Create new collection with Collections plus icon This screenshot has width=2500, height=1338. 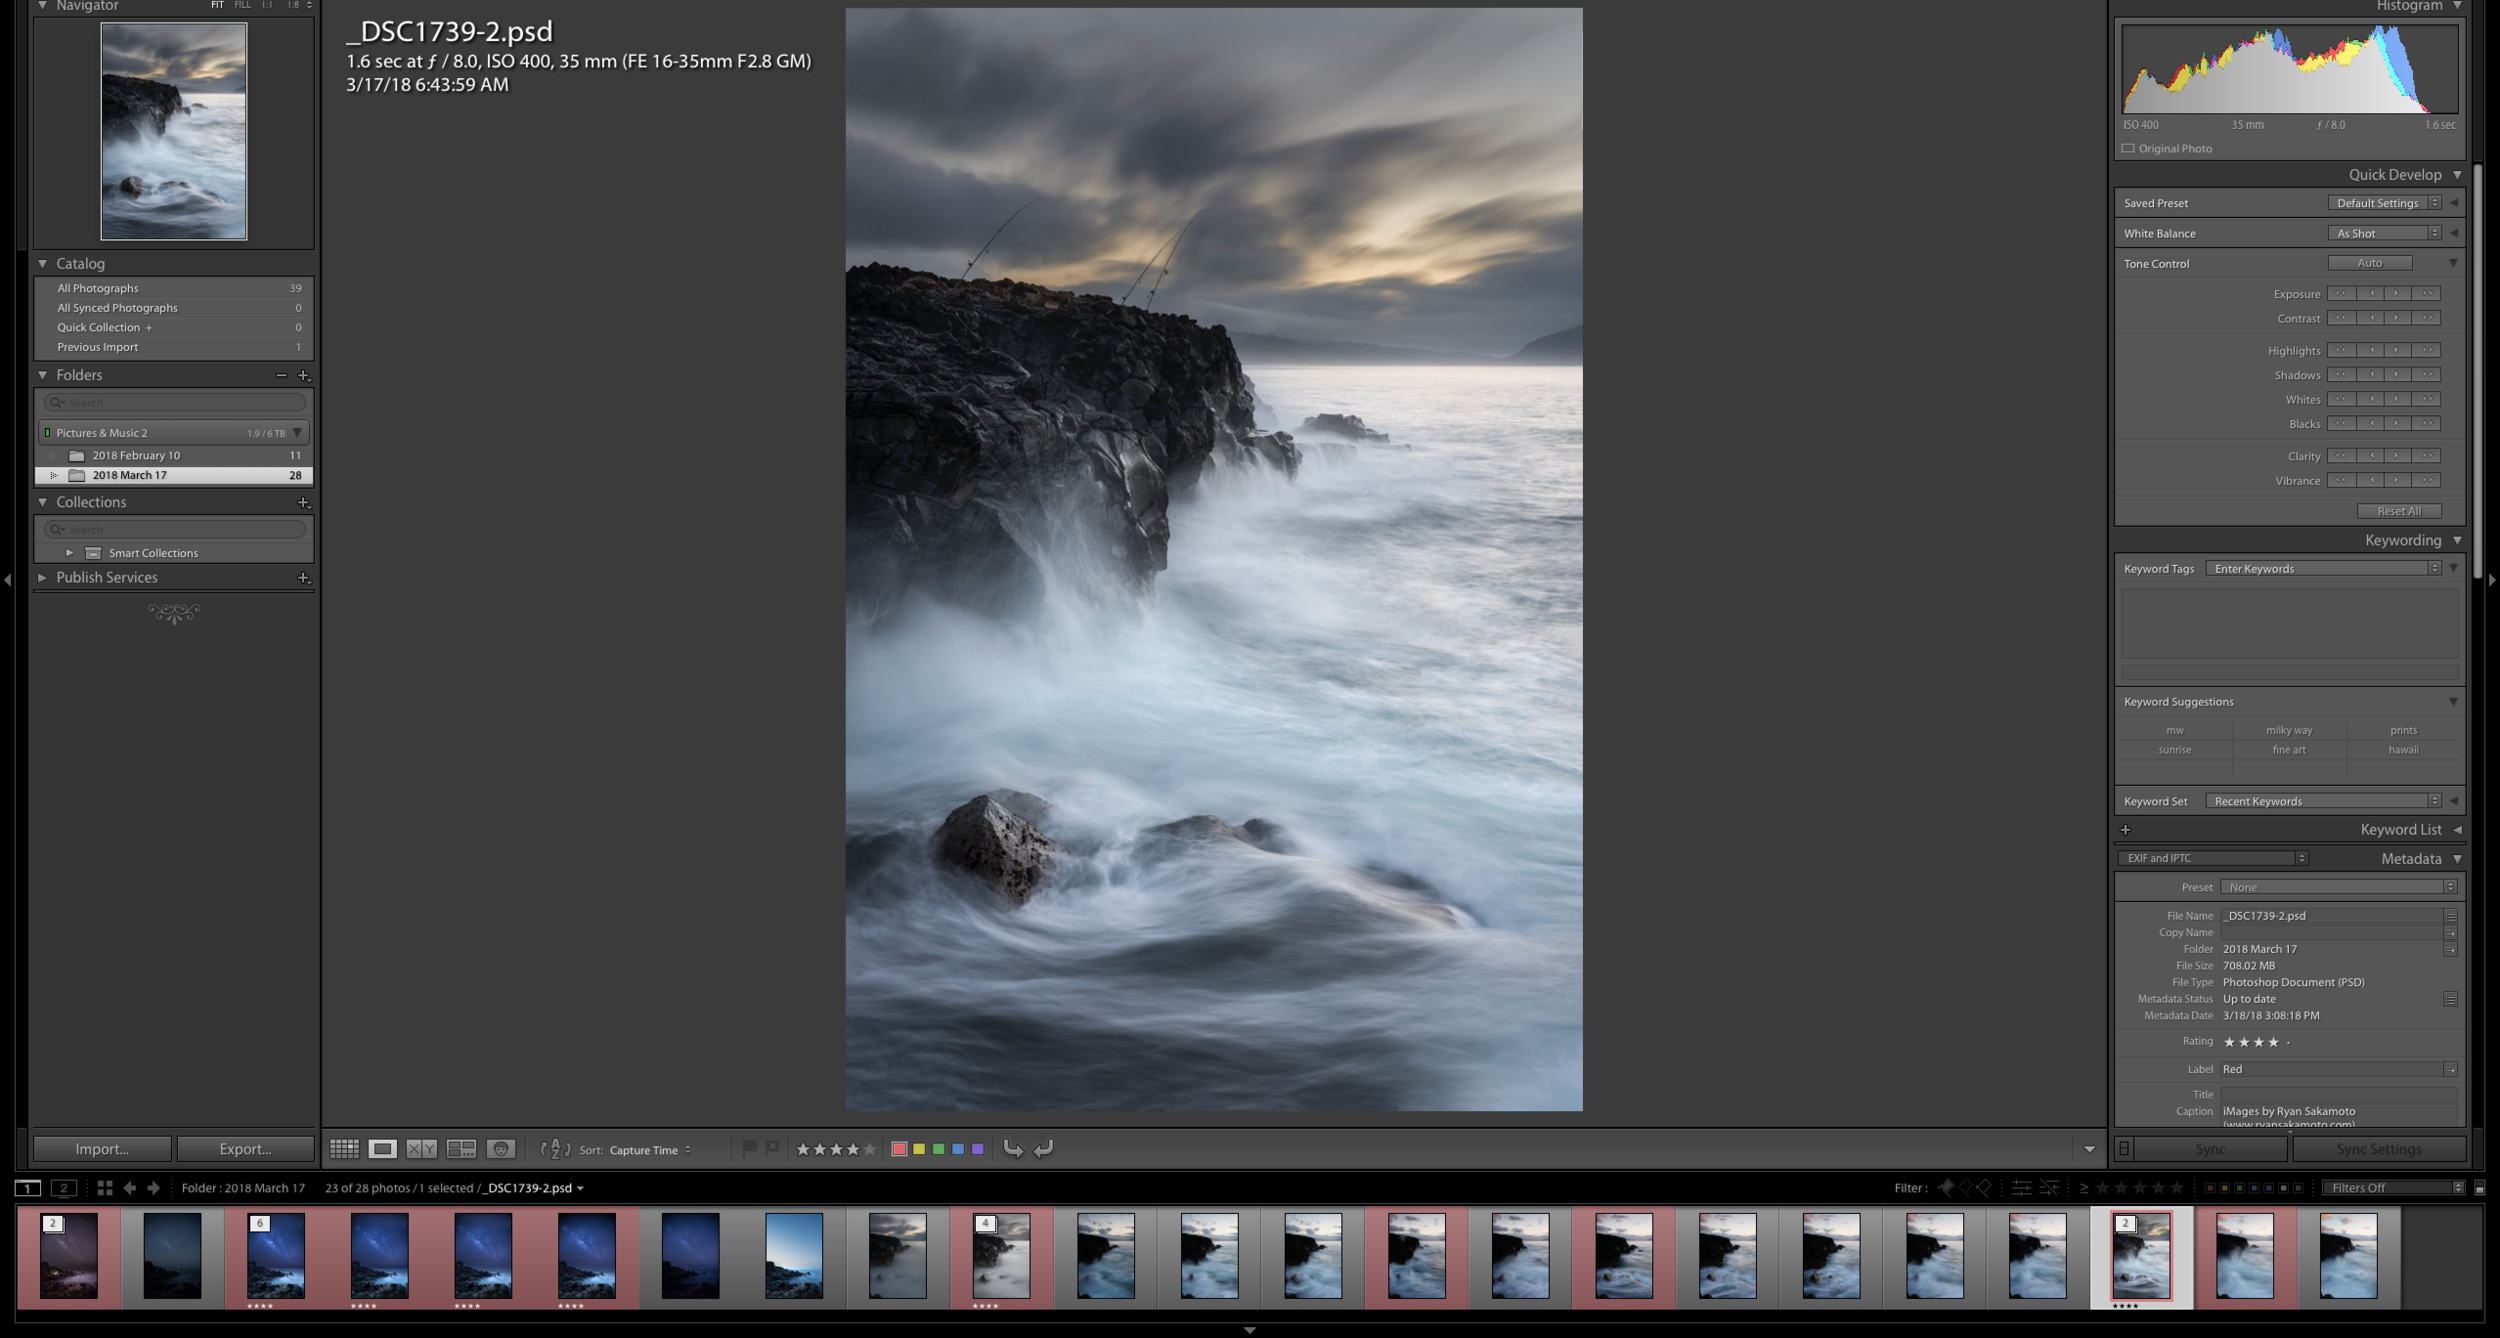point(304,502)
